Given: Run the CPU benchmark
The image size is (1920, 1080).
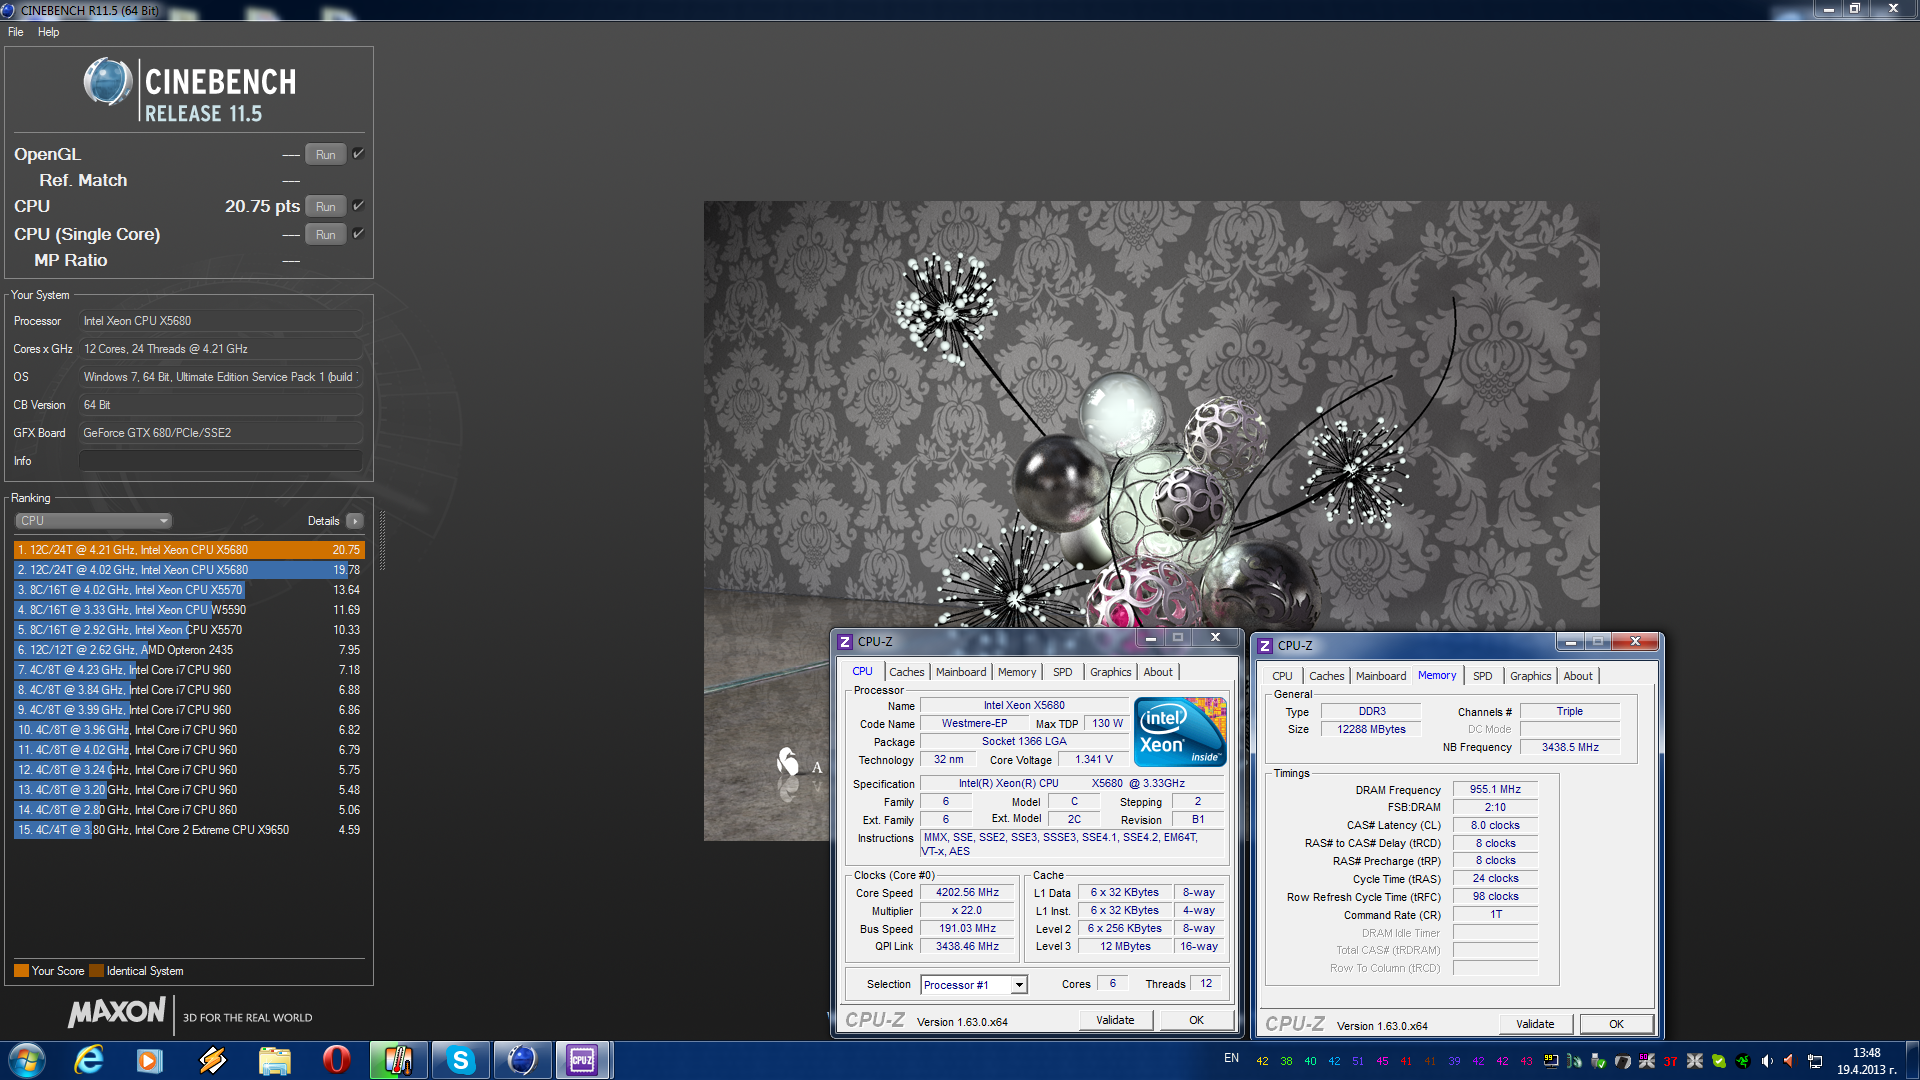Looking at the screenshot, I should point(325,207).
